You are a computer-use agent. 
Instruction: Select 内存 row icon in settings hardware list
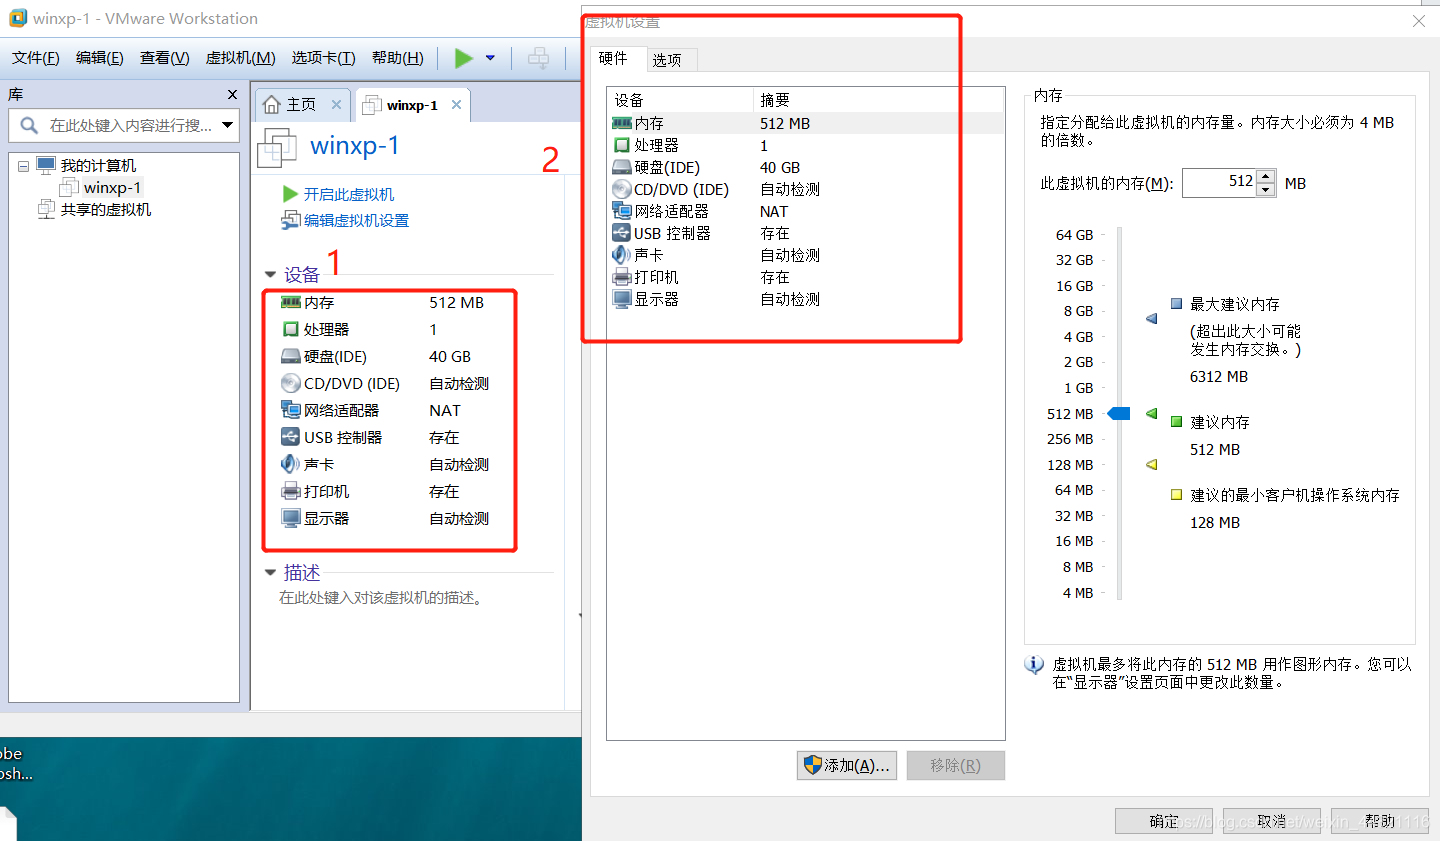click(x=622, y=123)
